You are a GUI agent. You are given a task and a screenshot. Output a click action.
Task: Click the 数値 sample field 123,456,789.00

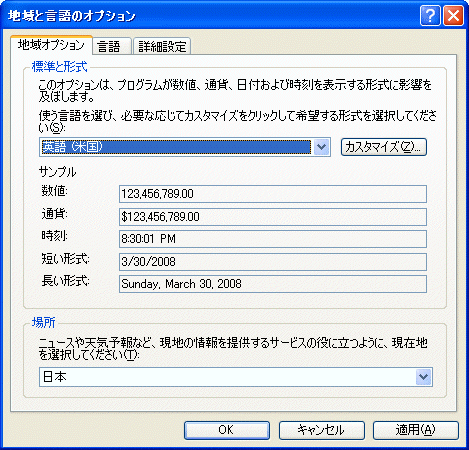click(273, 194)
